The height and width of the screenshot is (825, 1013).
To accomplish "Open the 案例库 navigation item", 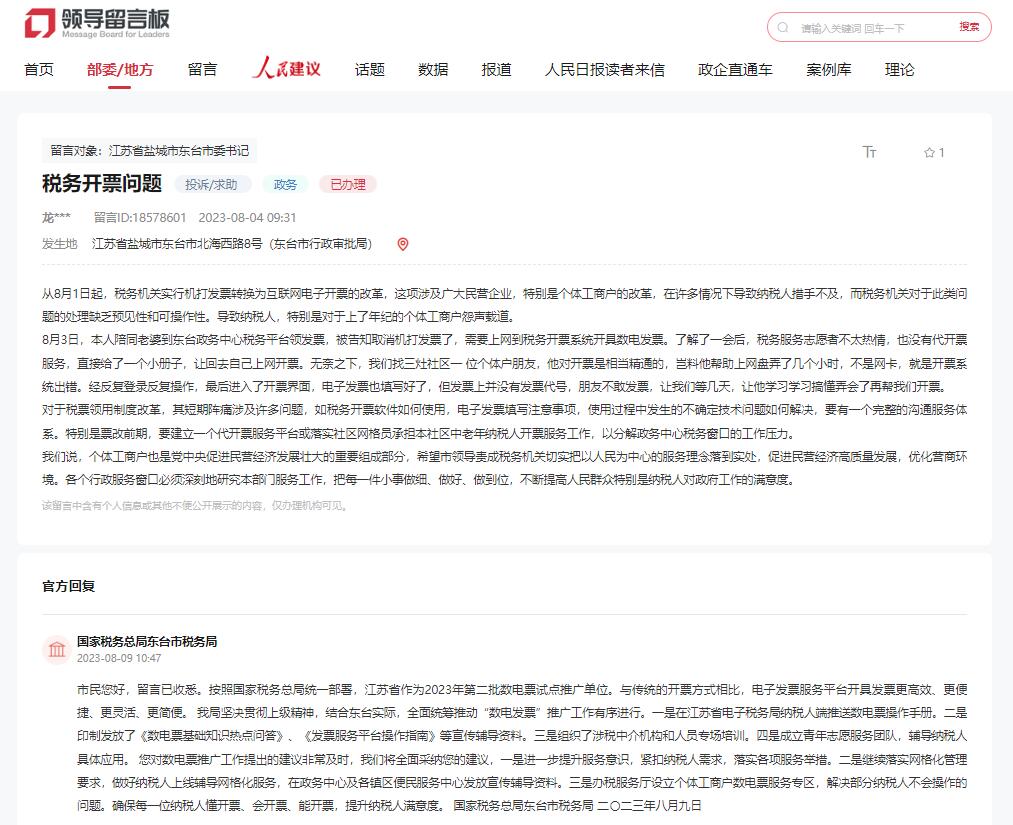I will pos(829,70).
